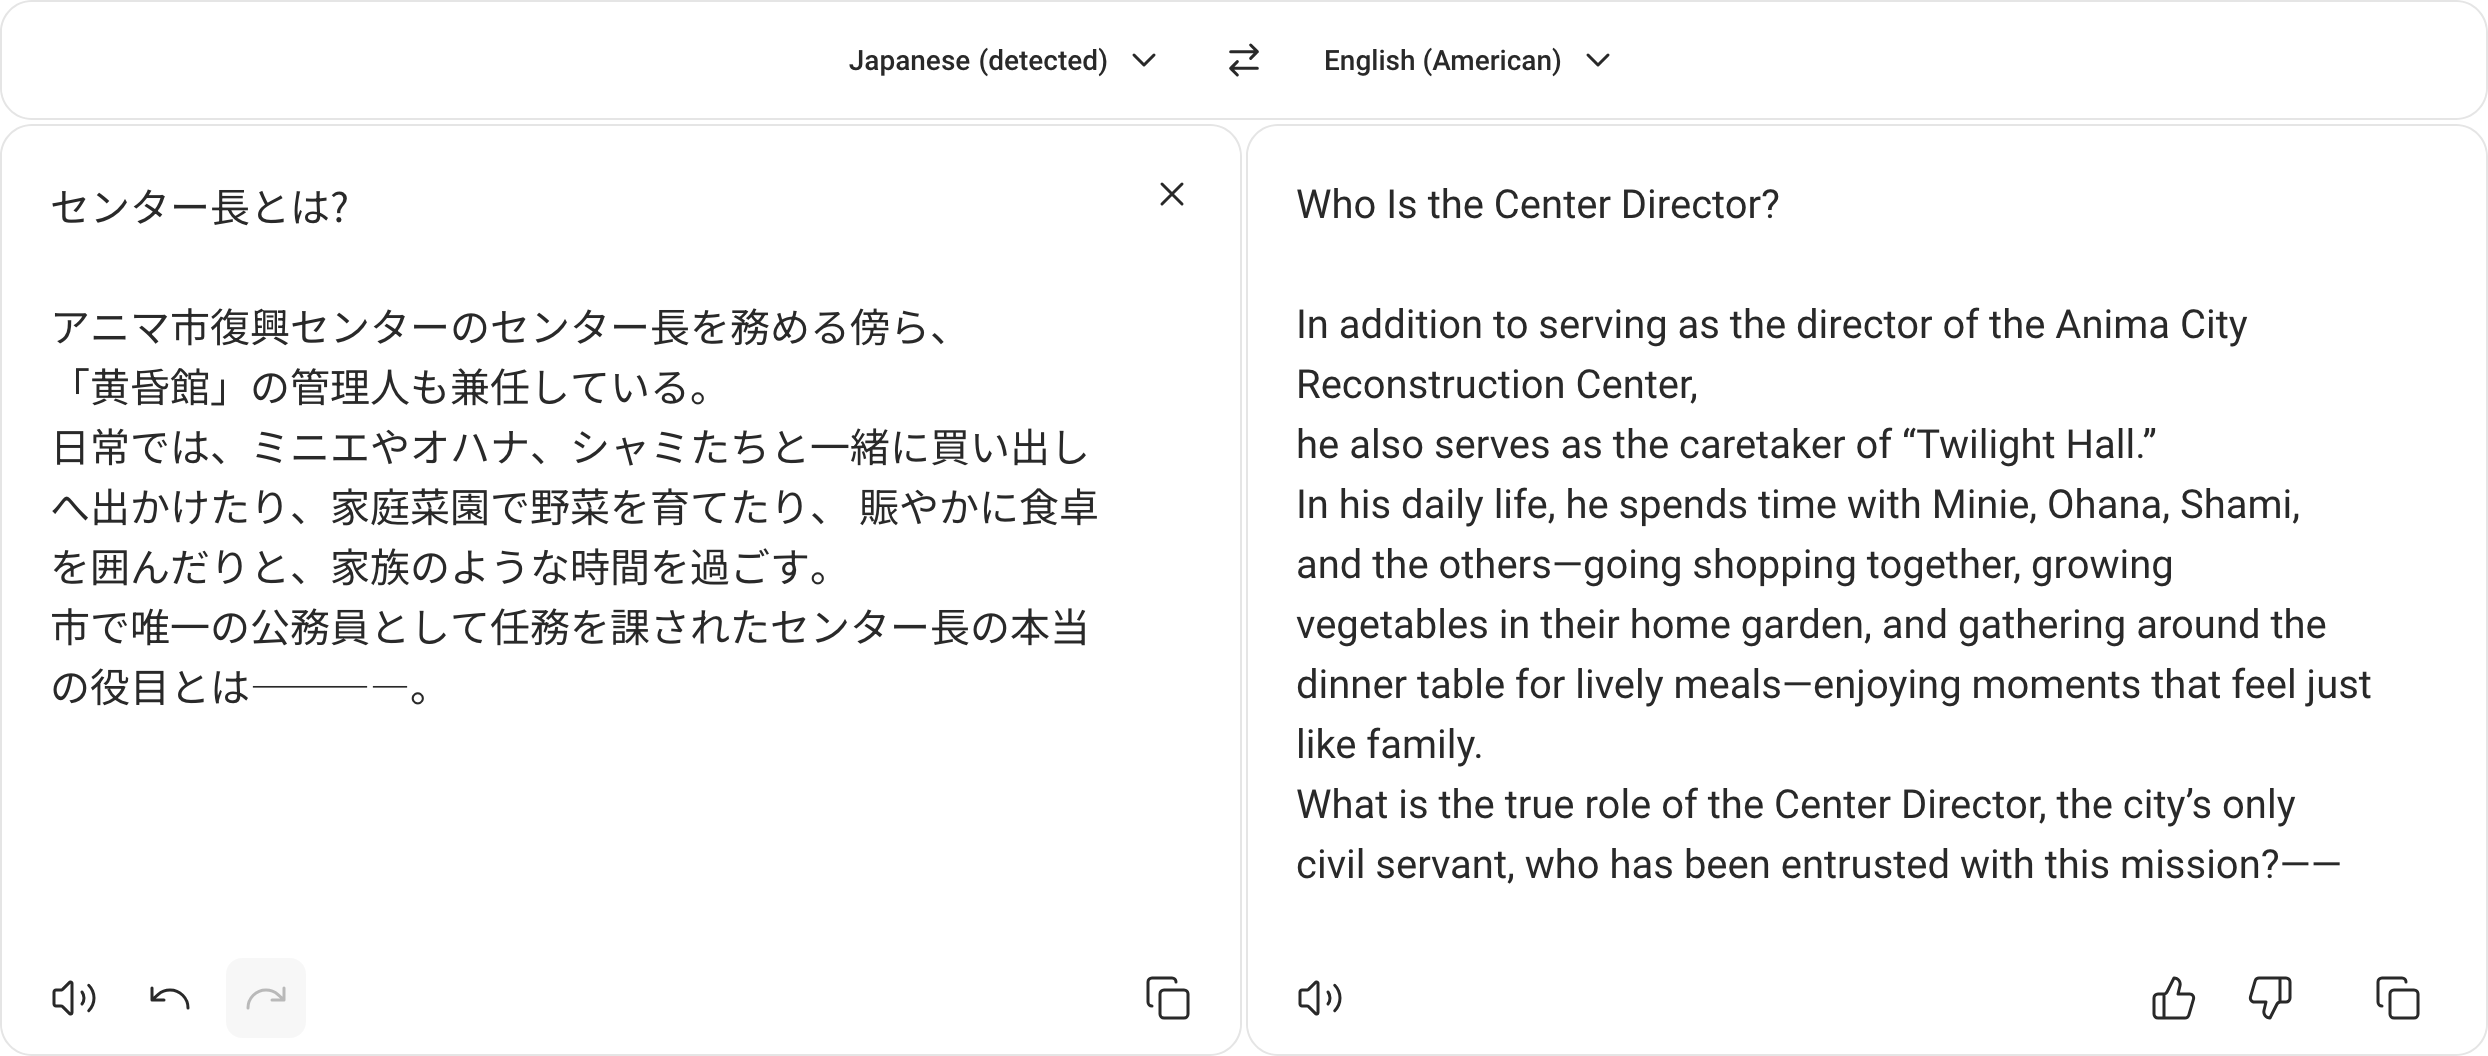Give the translation a thumbs down

coord(2270,998)
